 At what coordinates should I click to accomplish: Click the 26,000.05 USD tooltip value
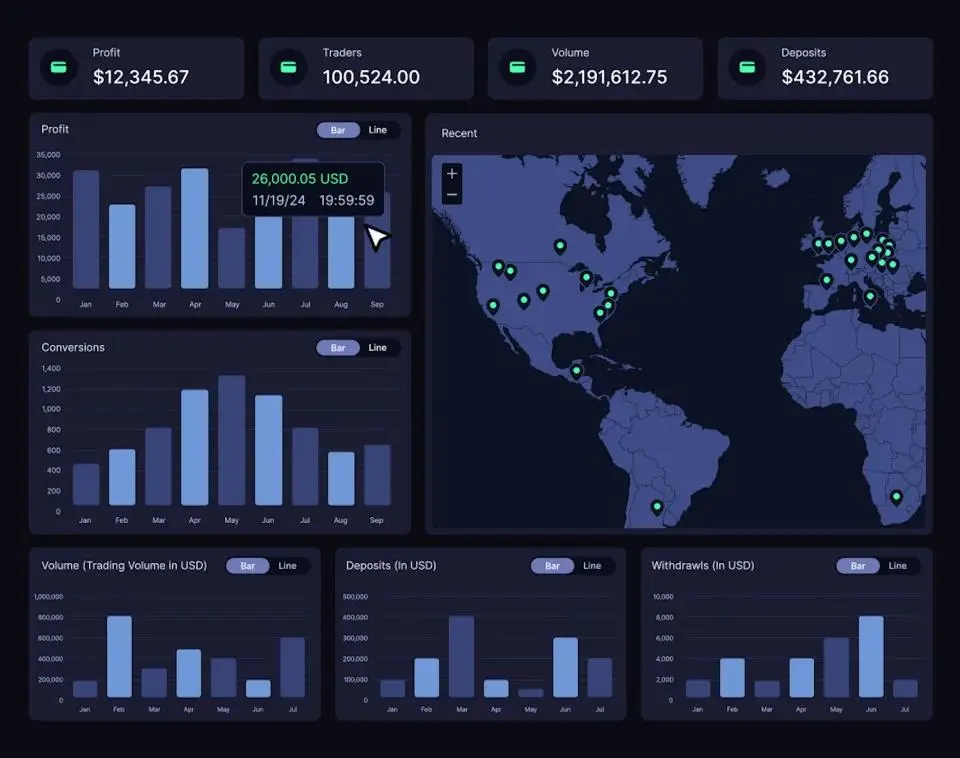point(300,179)
